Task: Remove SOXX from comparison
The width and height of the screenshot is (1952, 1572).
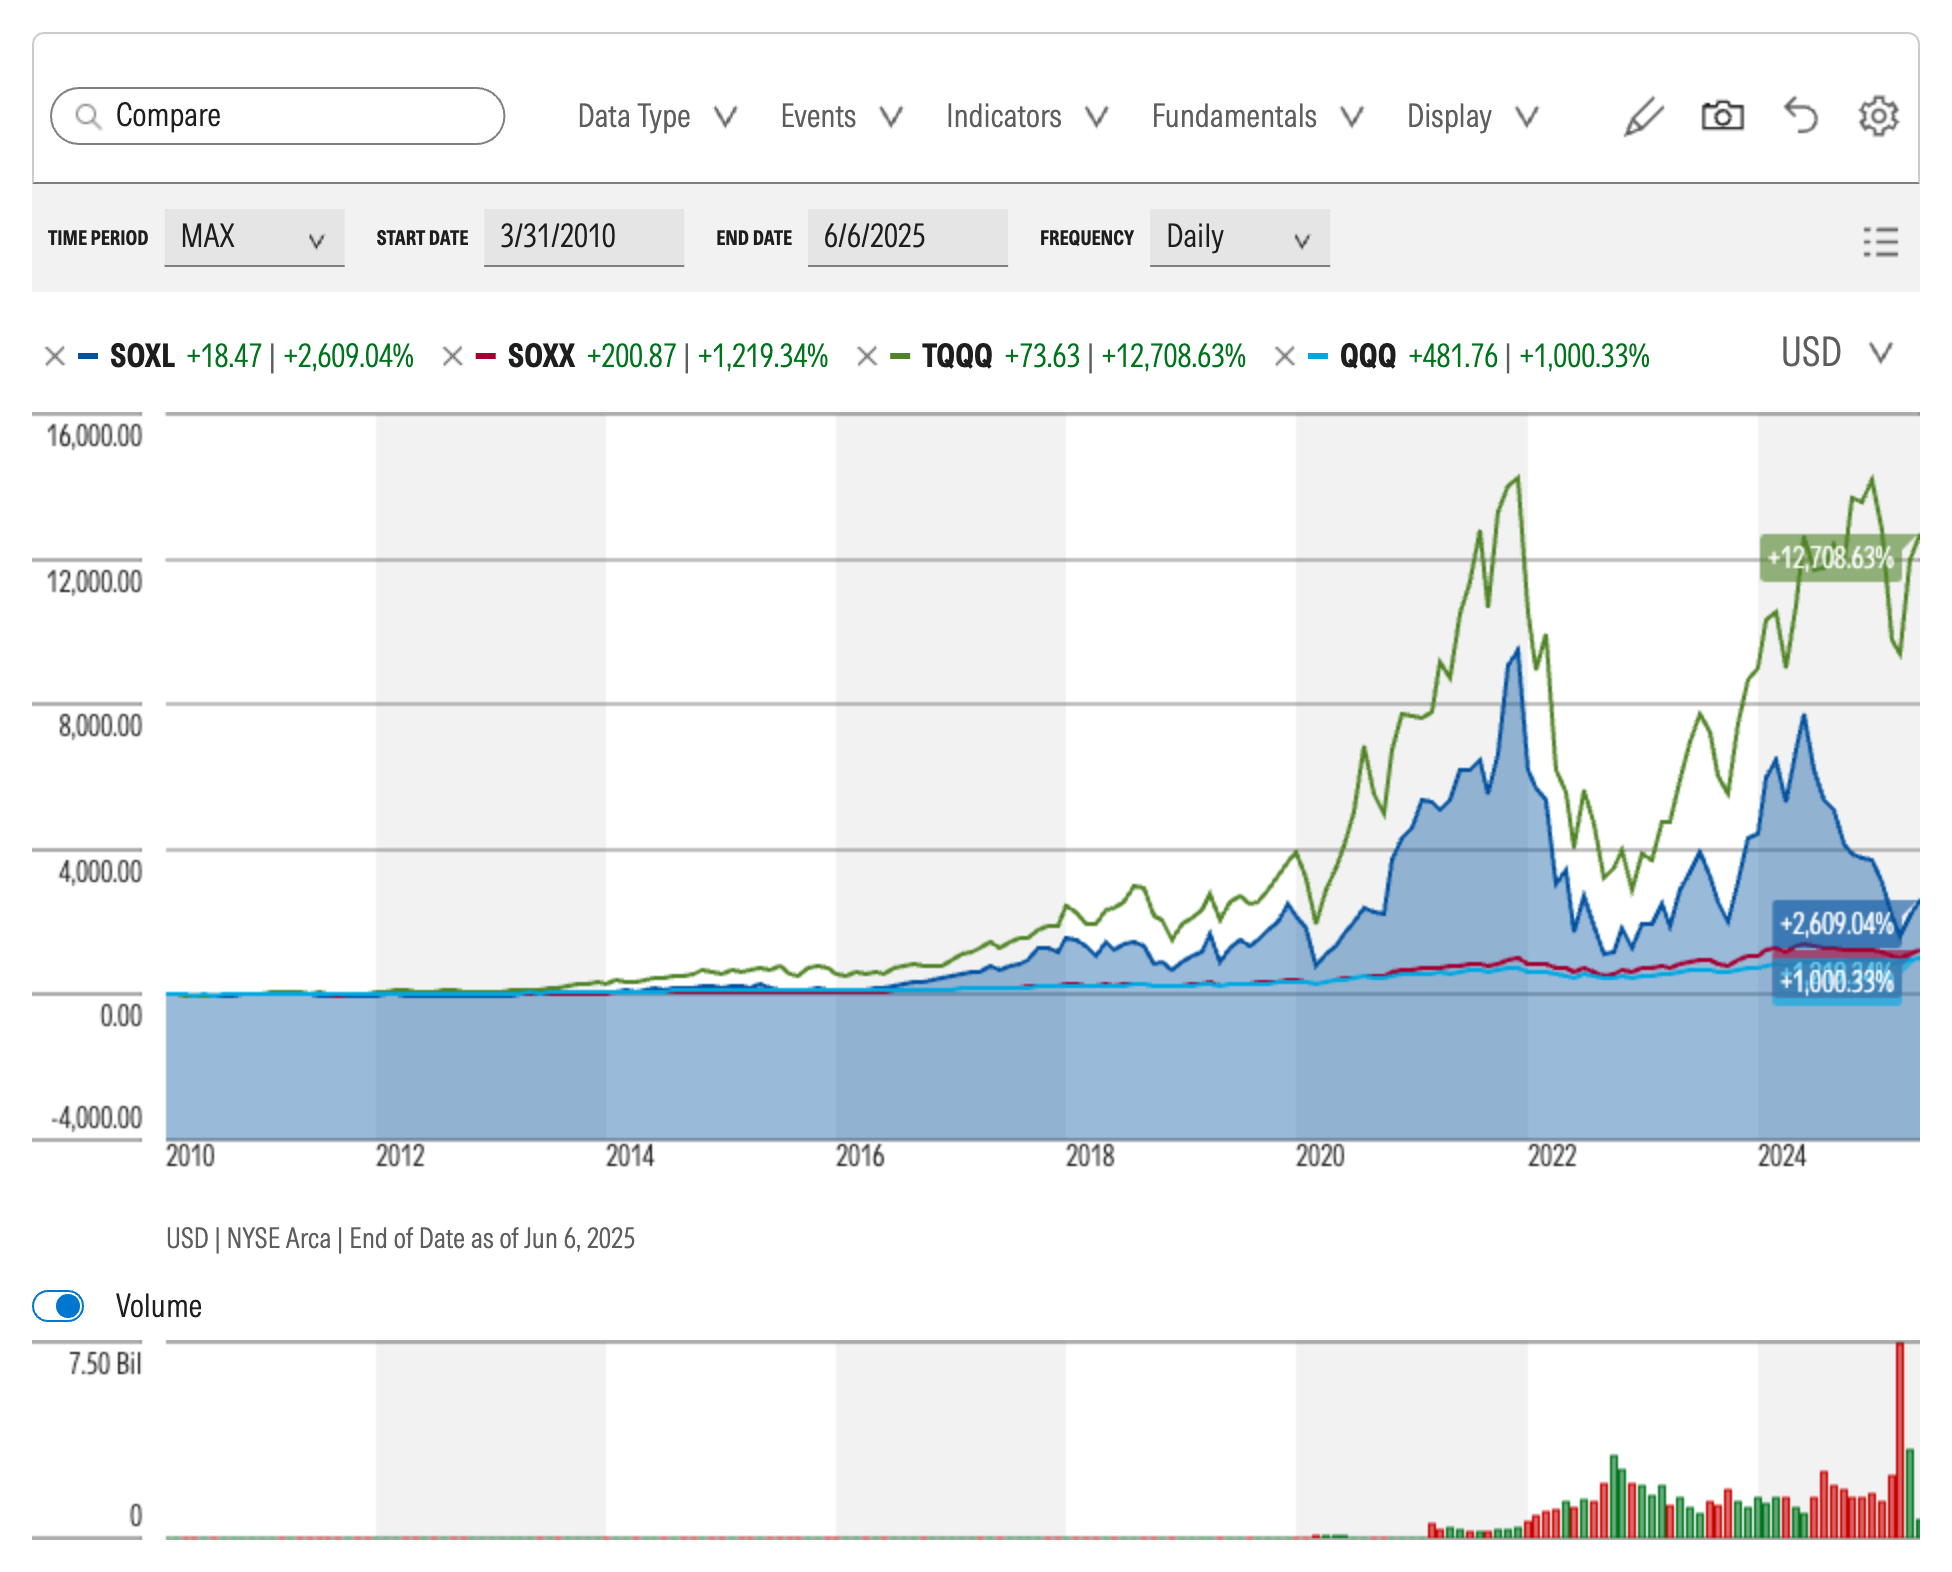Action: pos(452,356)
